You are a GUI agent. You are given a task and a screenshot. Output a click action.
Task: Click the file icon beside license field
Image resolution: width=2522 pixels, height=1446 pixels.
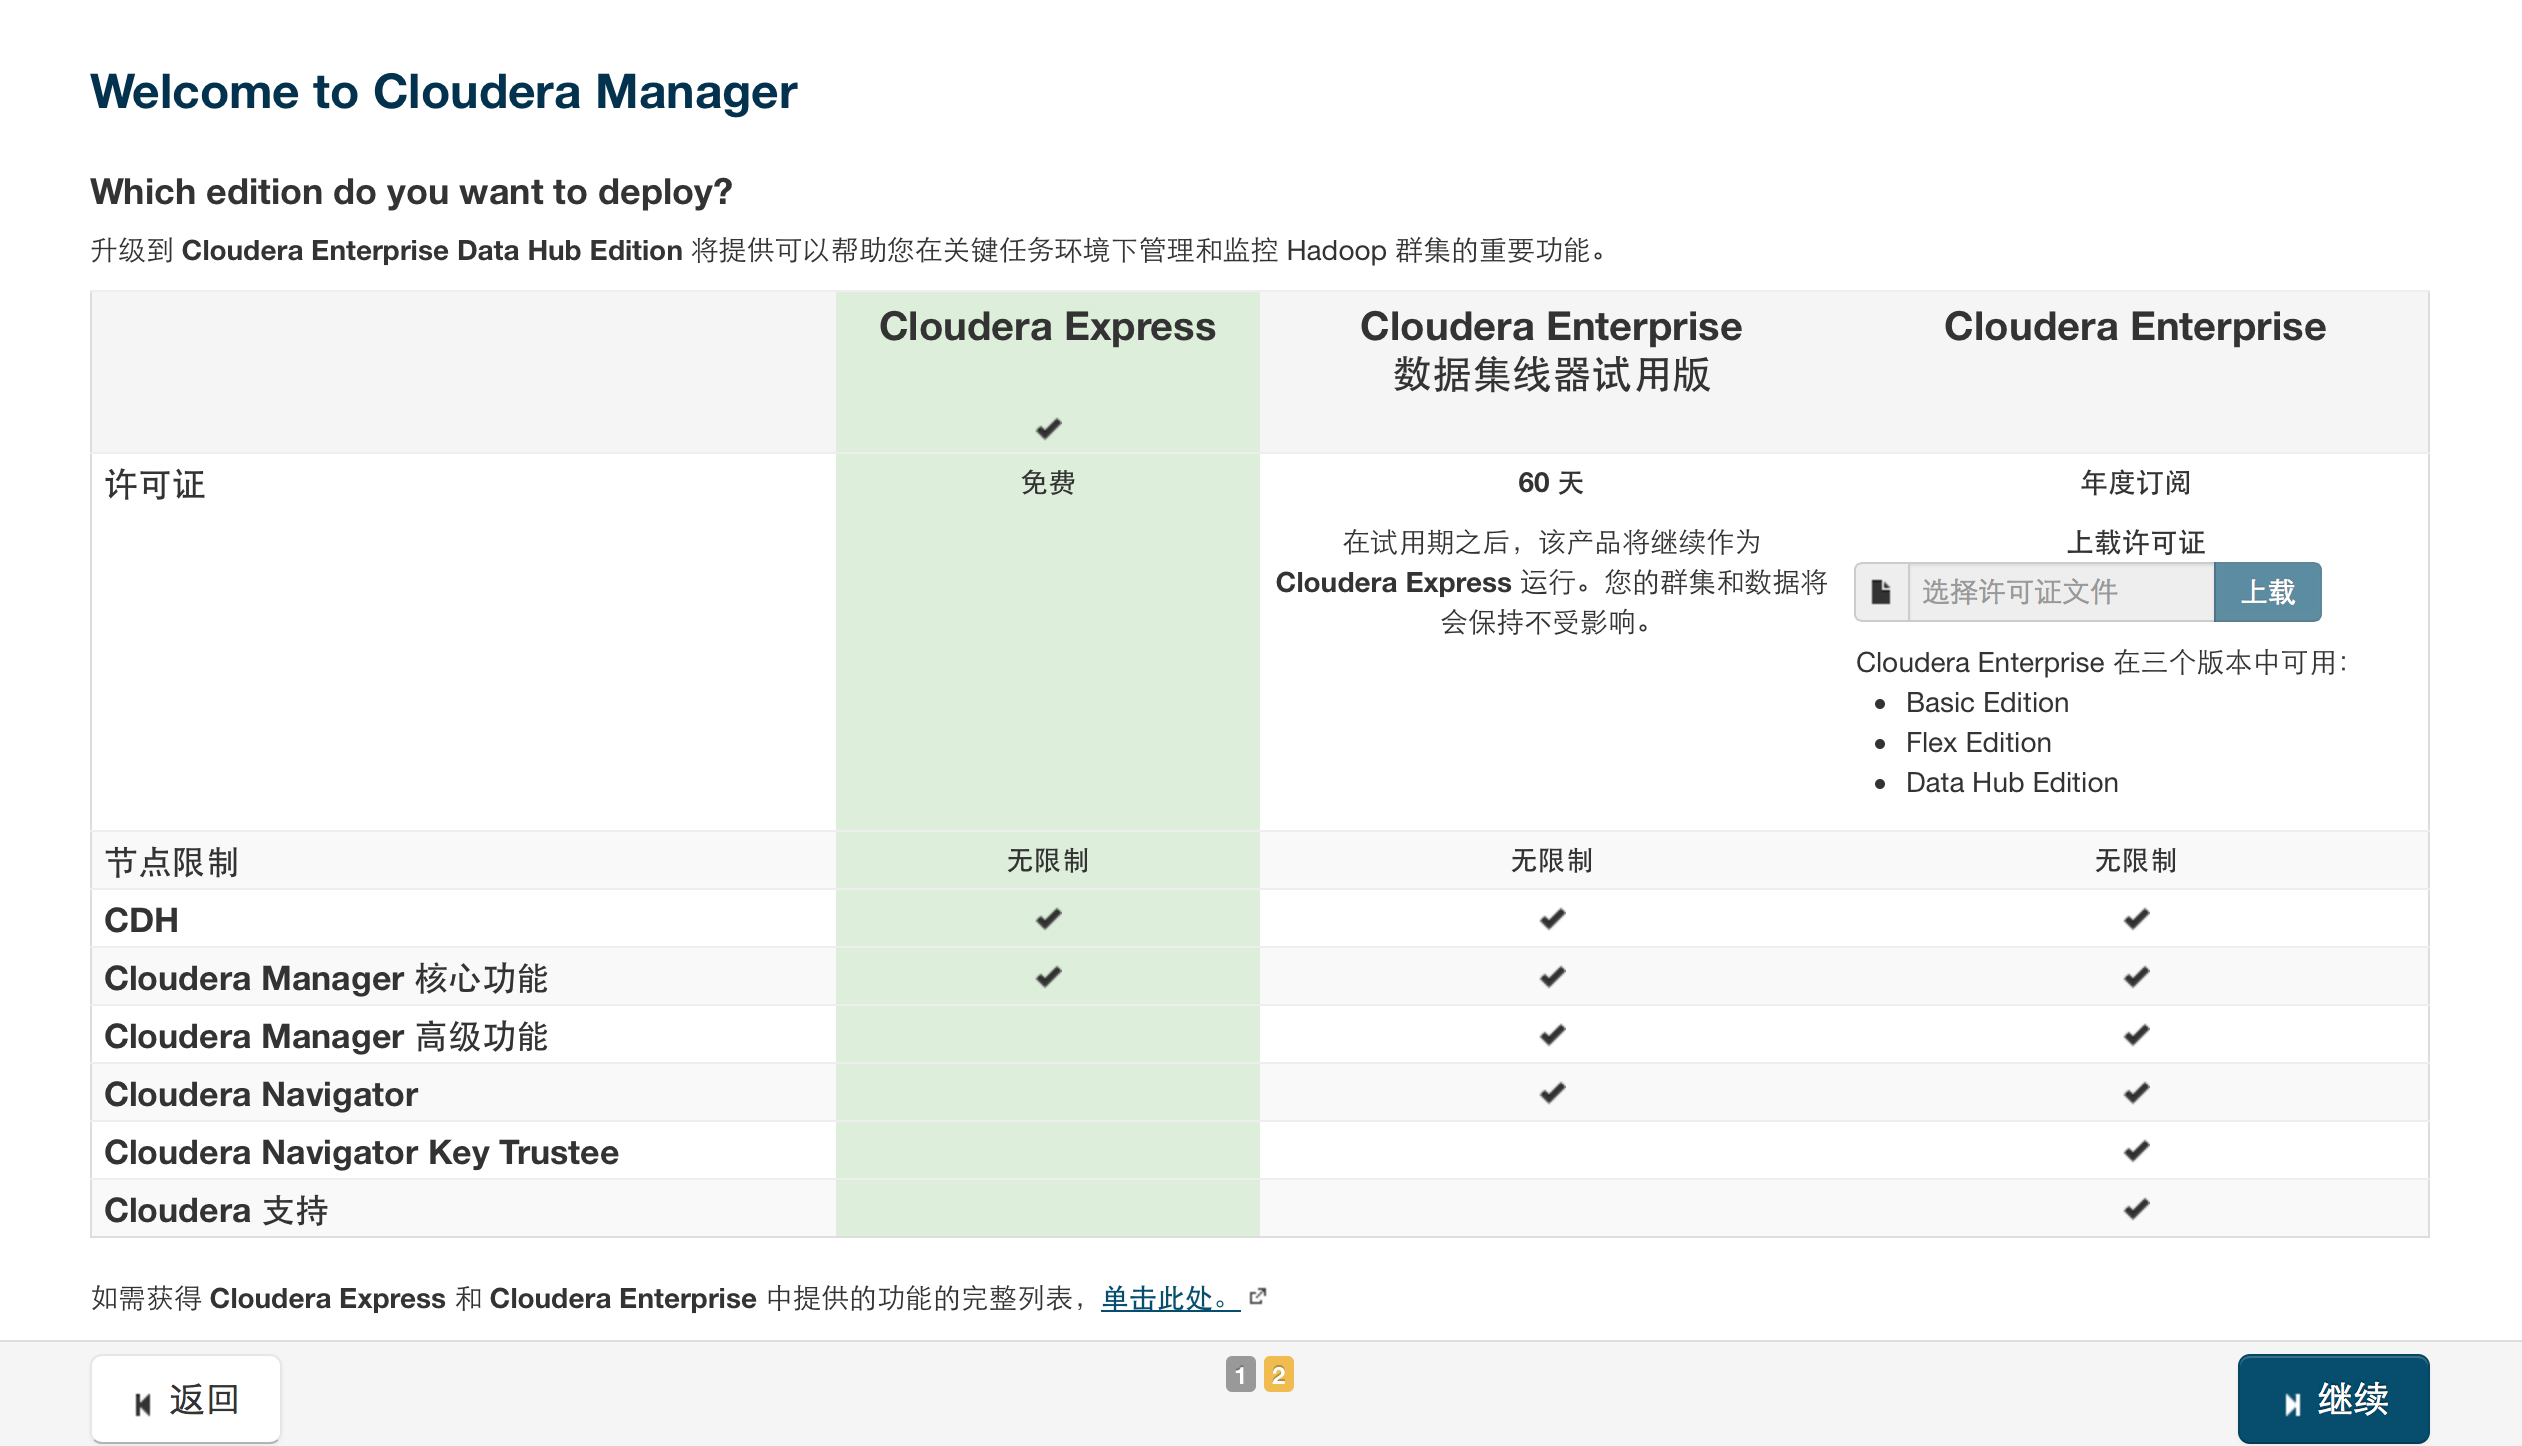tap(1881, 592)
